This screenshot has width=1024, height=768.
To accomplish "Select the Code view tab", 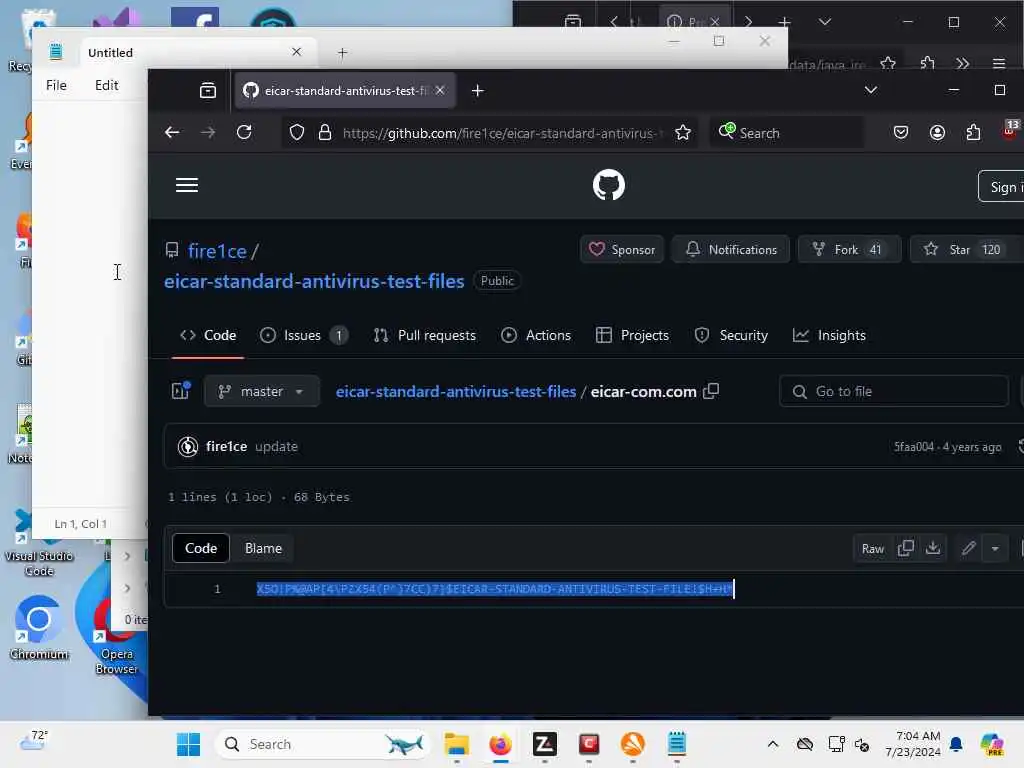I will point(200,549).
